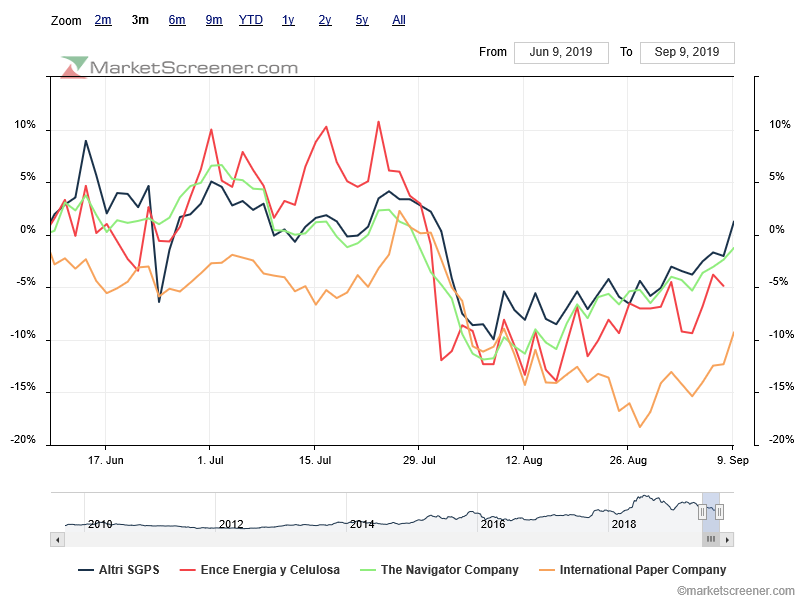
Task: Click the '9. Sep' x-axis label
Action: (733, 460)
